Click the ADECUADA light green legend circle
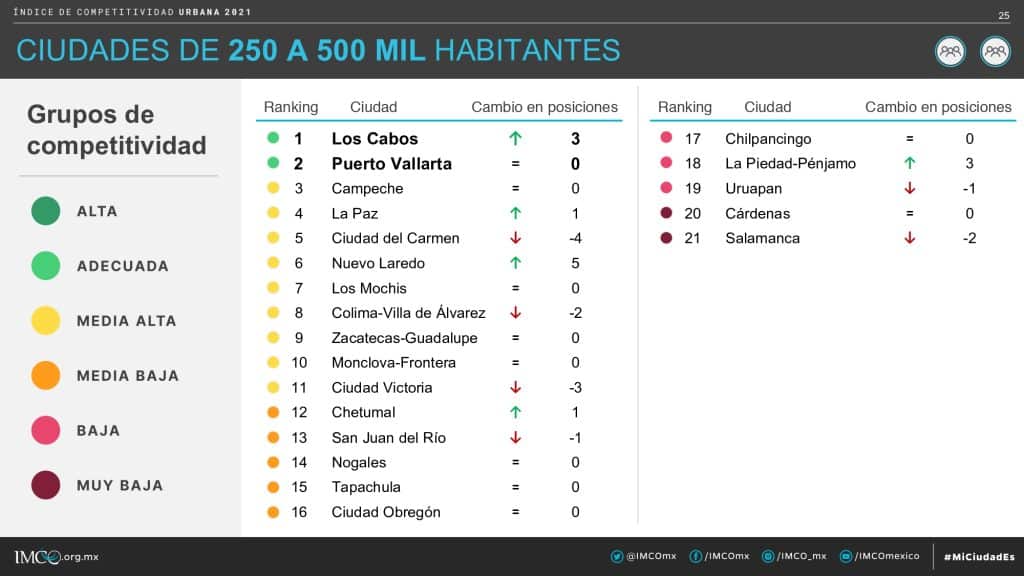Image resolution: width=1024 pixels, height=576 pixels. (x=46, y=266)
